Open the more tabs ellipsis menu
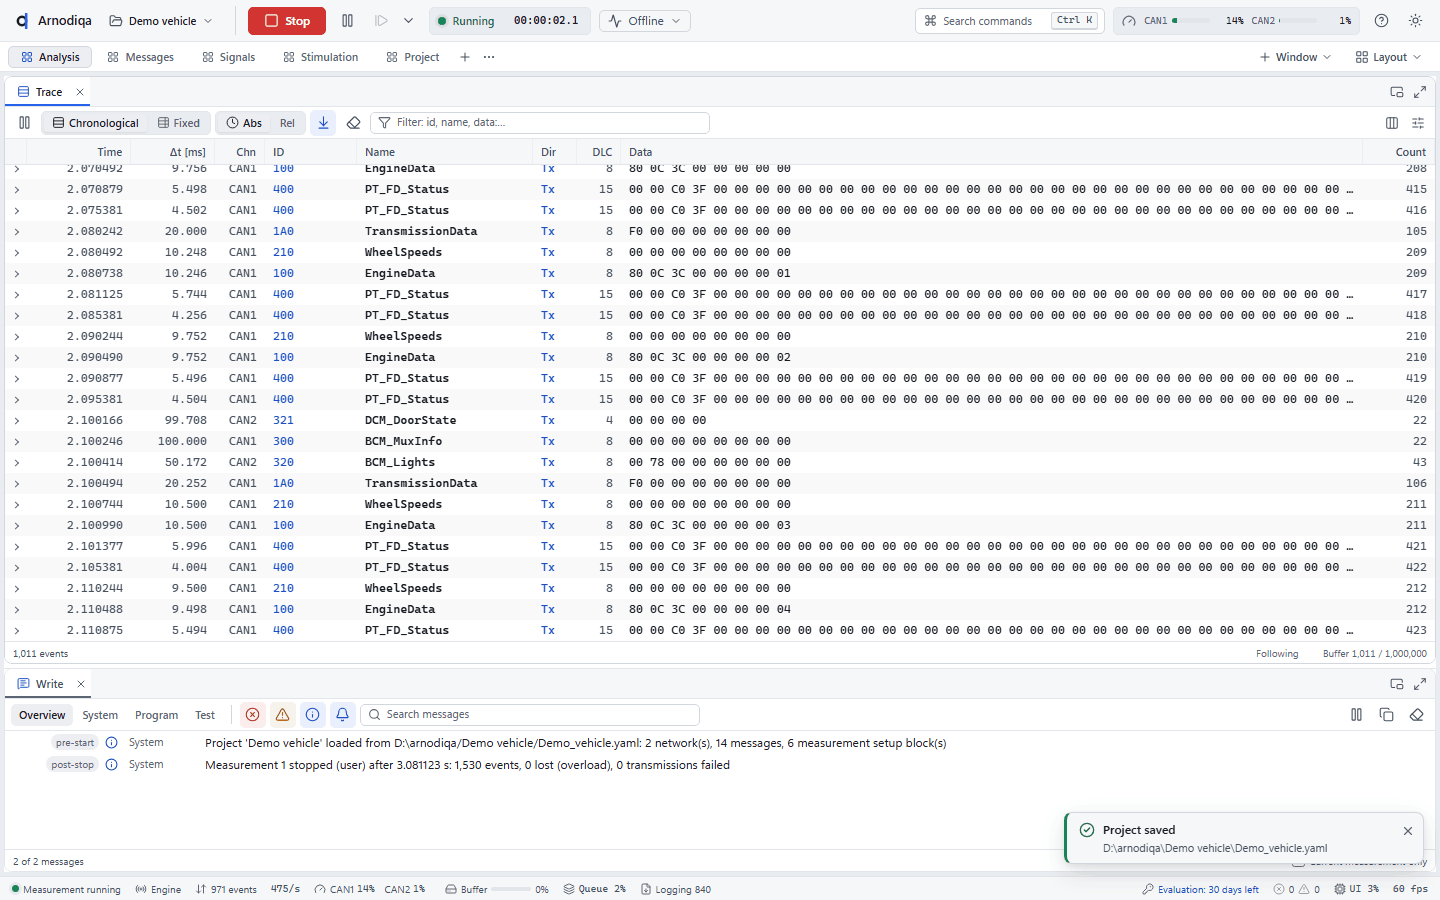This screenshot has height=900, width=1440. click(x=489, y=57)
